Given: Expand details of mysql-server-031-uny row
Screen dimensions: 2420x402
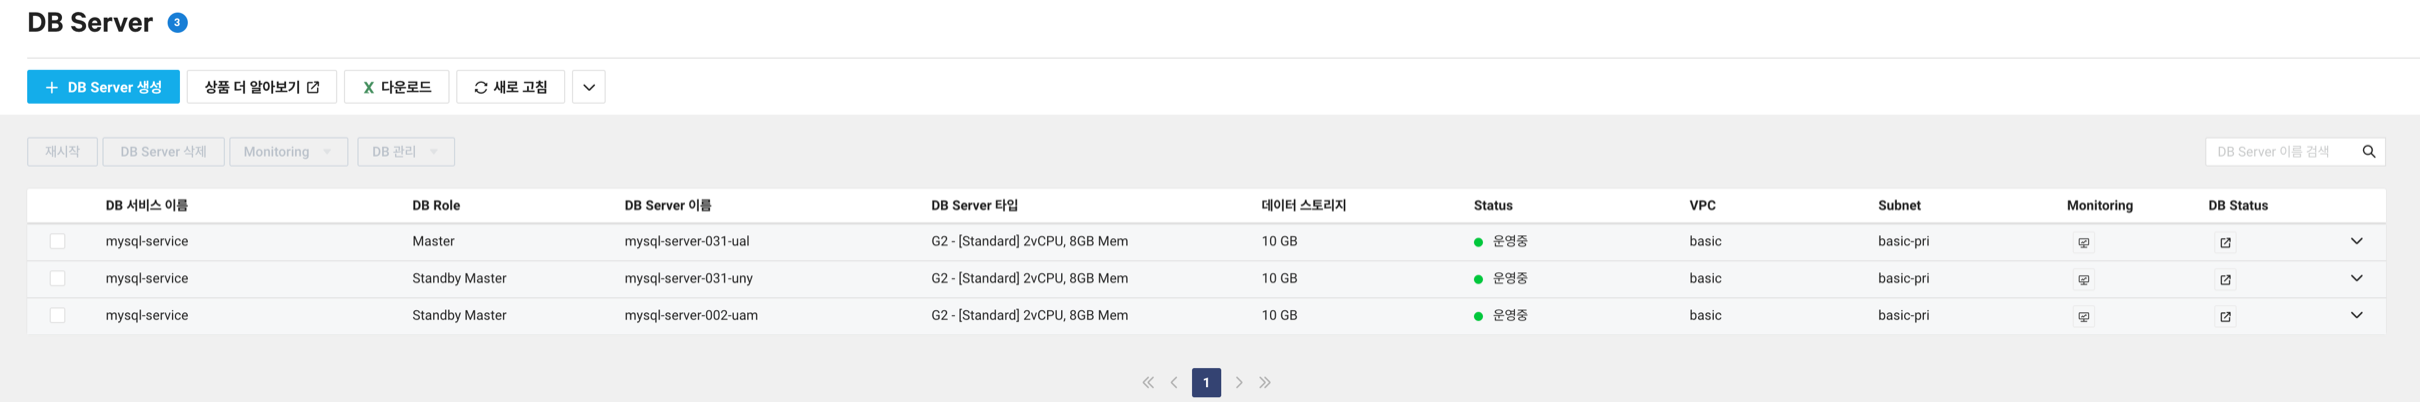Looking at the screenshot, I should [2357, 278].
